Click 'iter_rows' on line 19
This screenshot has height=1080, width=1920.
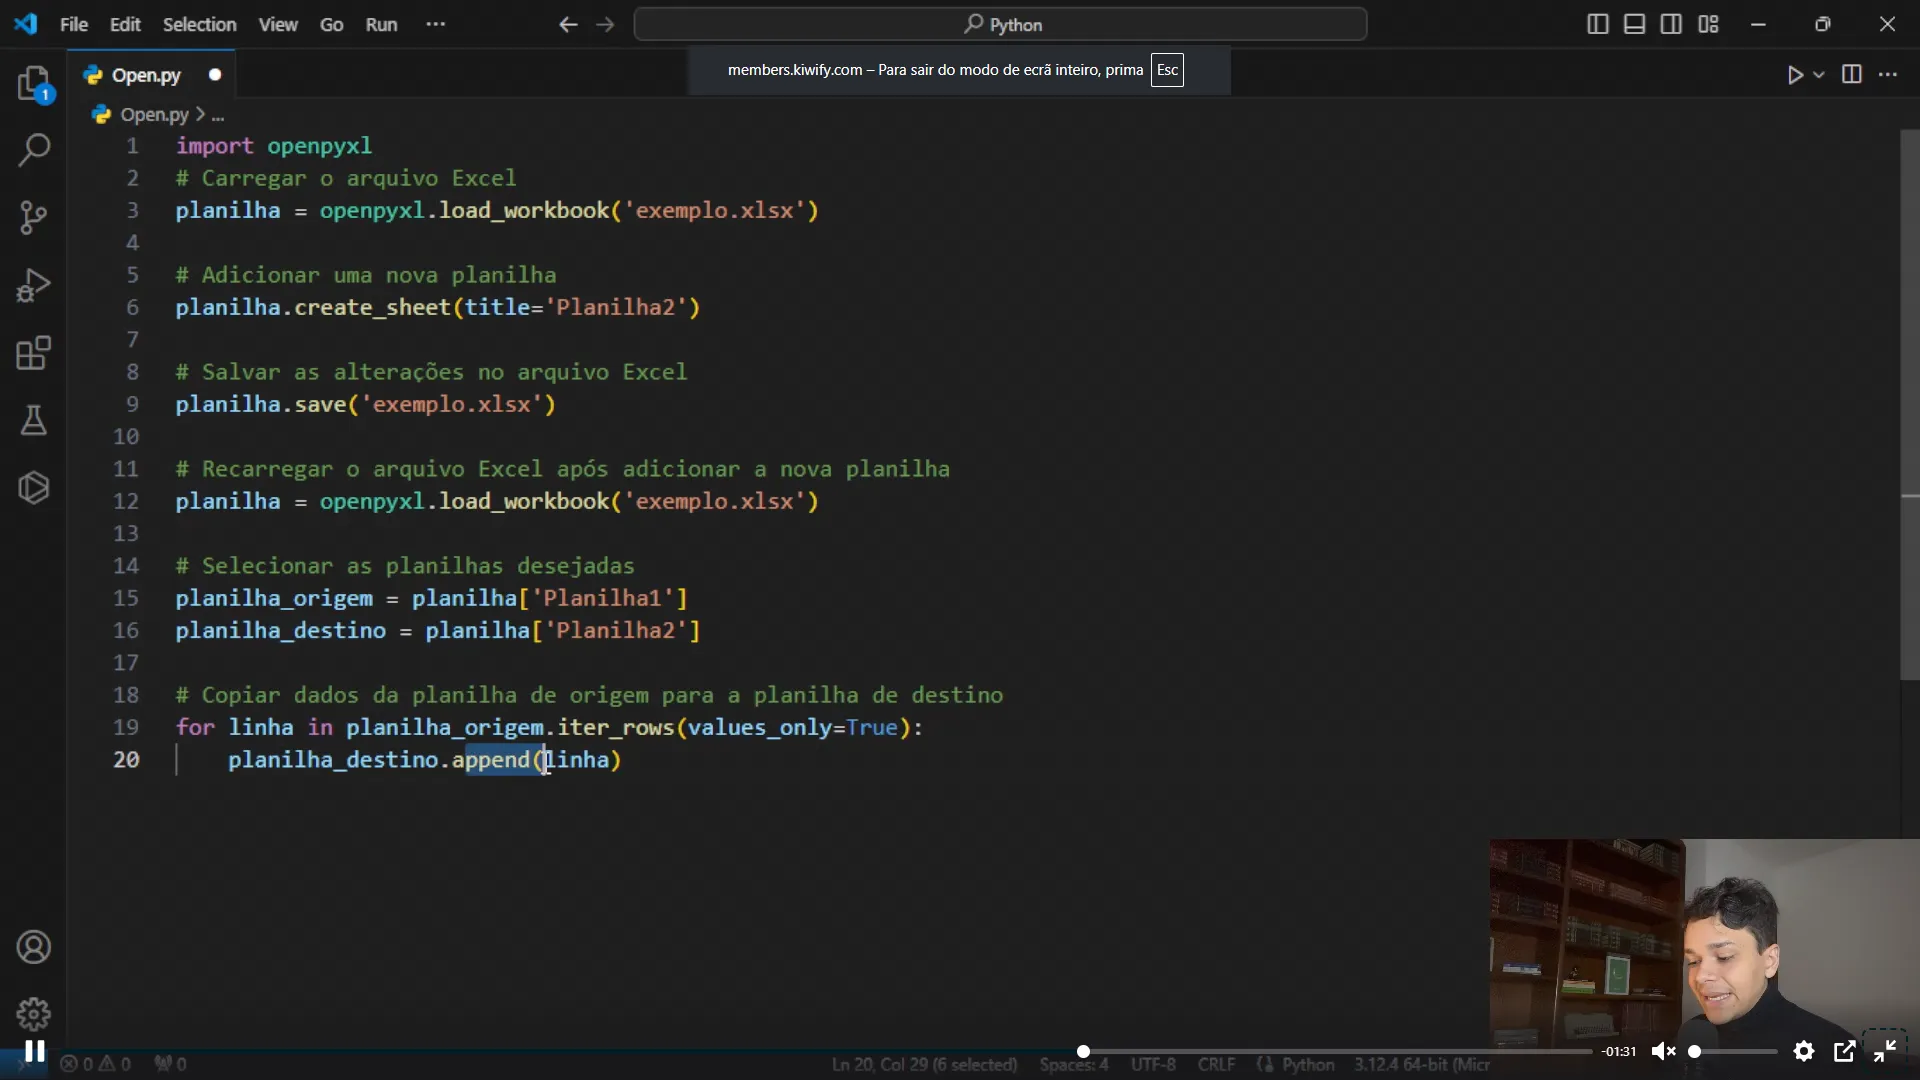pyautogui.click(x=616, y=728)
